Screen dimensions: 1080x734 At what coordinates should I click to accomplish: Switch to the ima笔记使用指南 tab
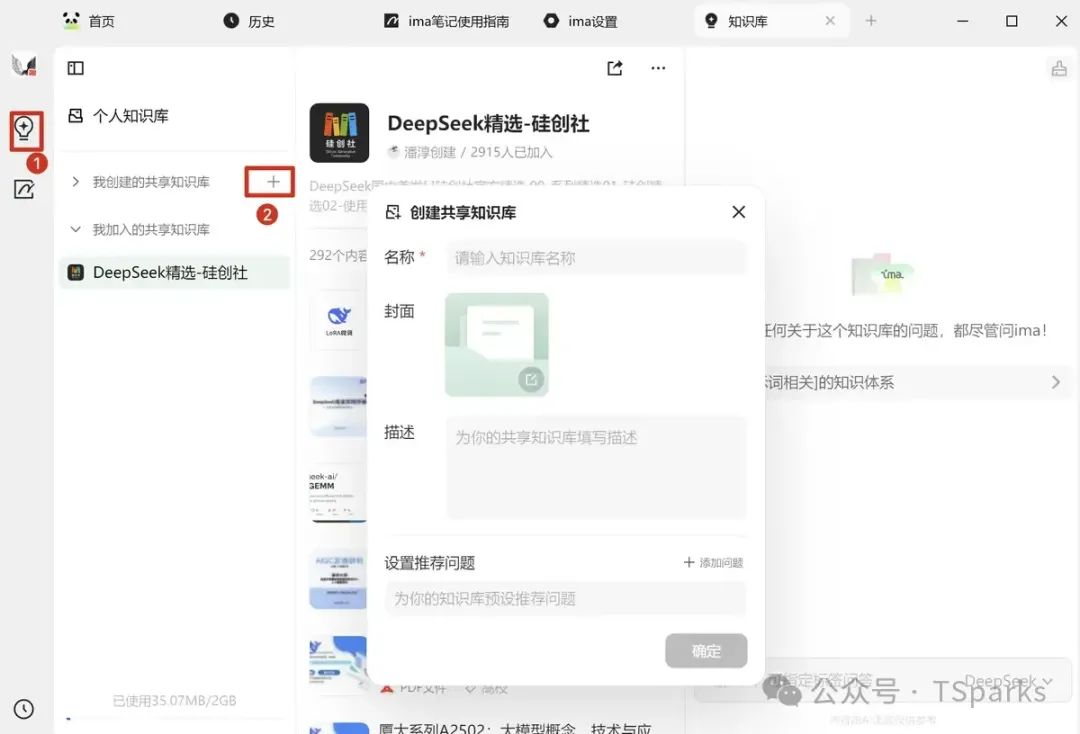(446, 21)
